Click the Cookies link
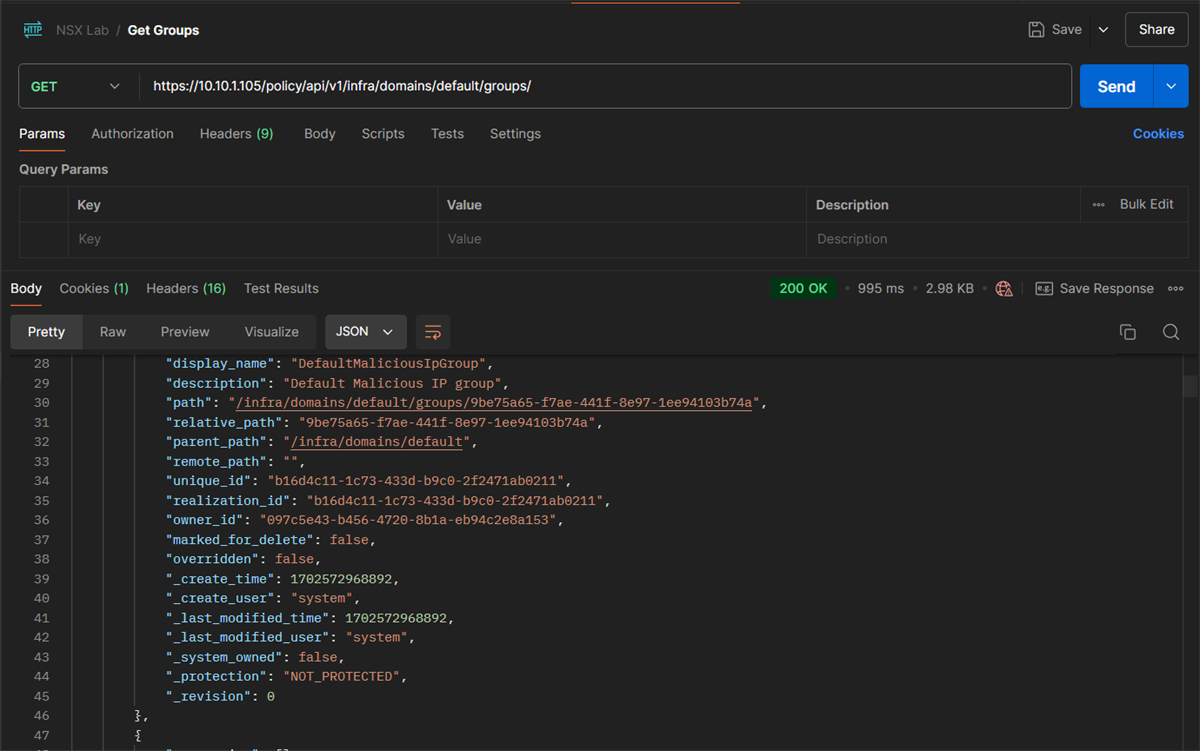The height and width of the screenshot is (751, 1200). [x=1158, y=134]
